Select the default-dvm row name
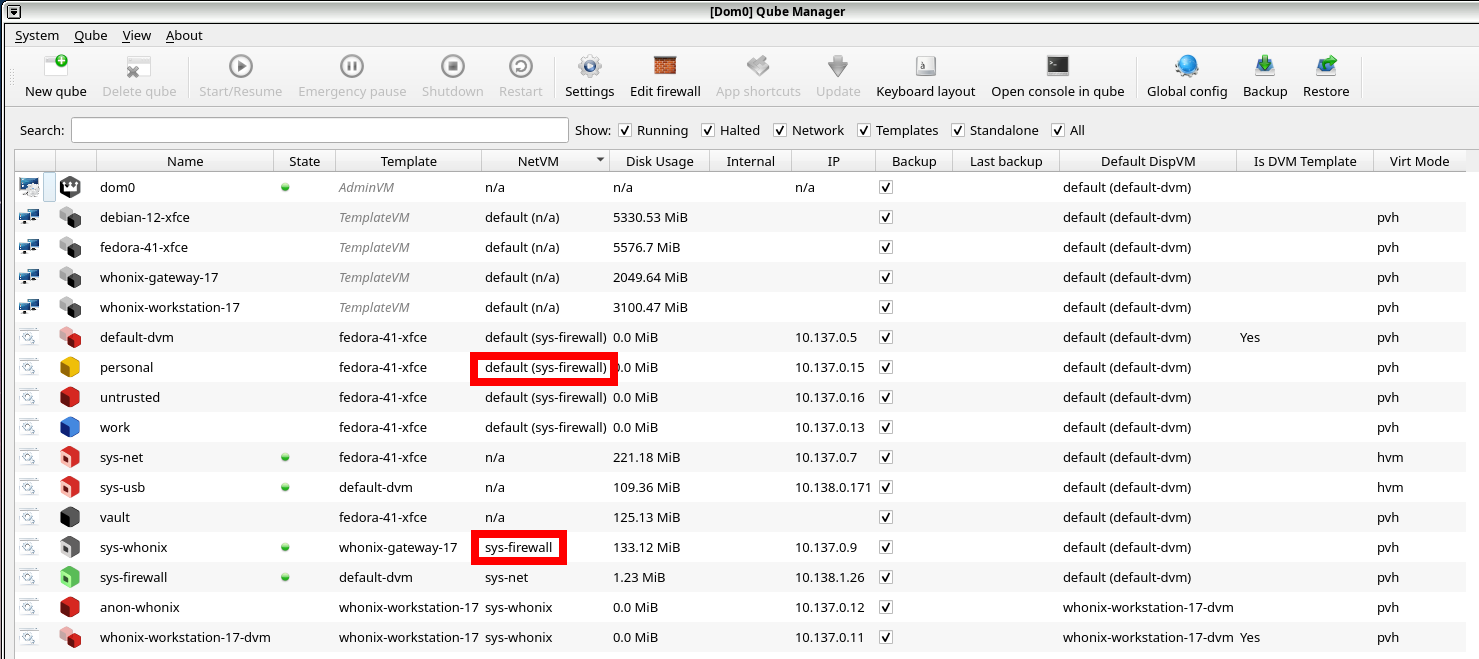 pyautogui.click(x=137, y=337)
